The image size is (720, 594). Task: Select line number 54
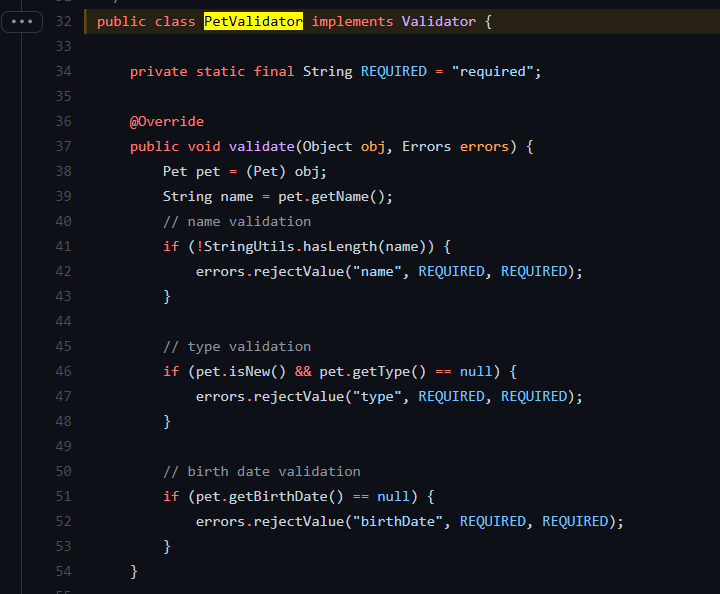[x=63, y=571]
